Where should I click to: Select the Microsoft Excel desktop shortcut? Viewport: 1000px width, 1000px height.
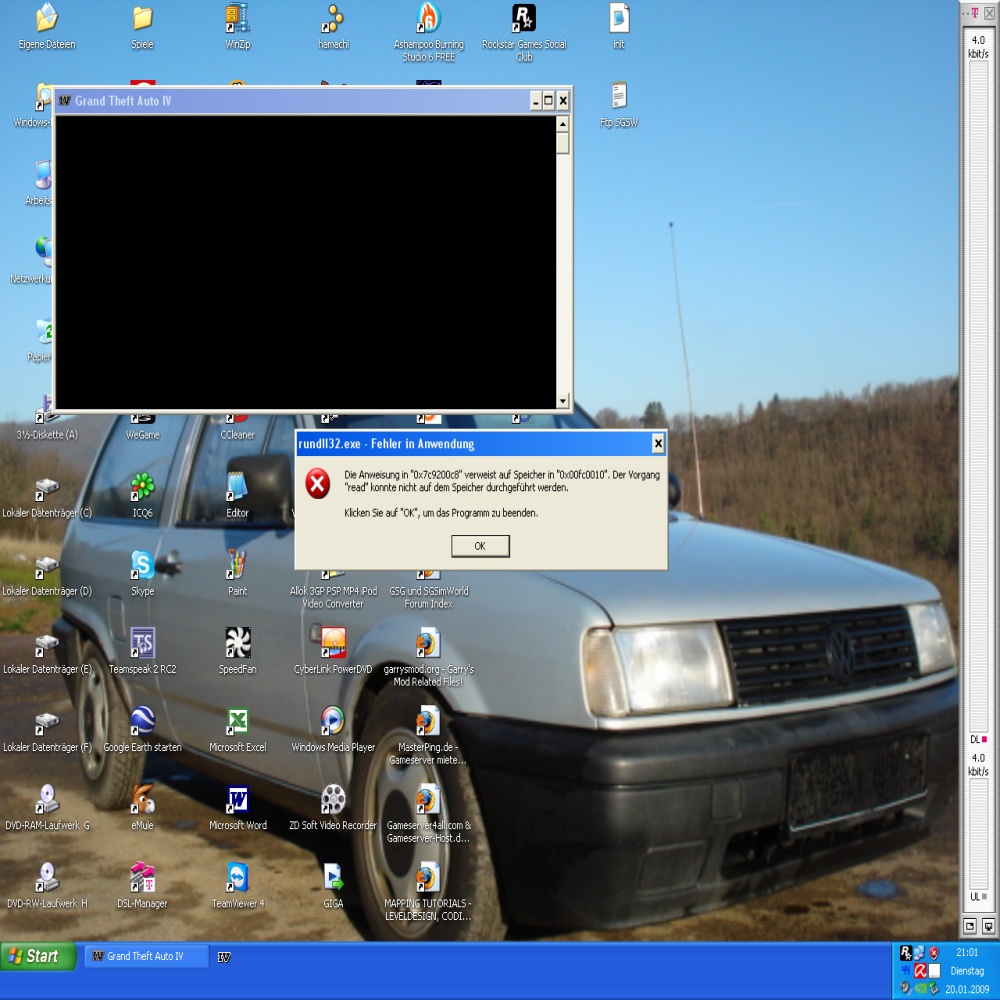click(238, 721)
